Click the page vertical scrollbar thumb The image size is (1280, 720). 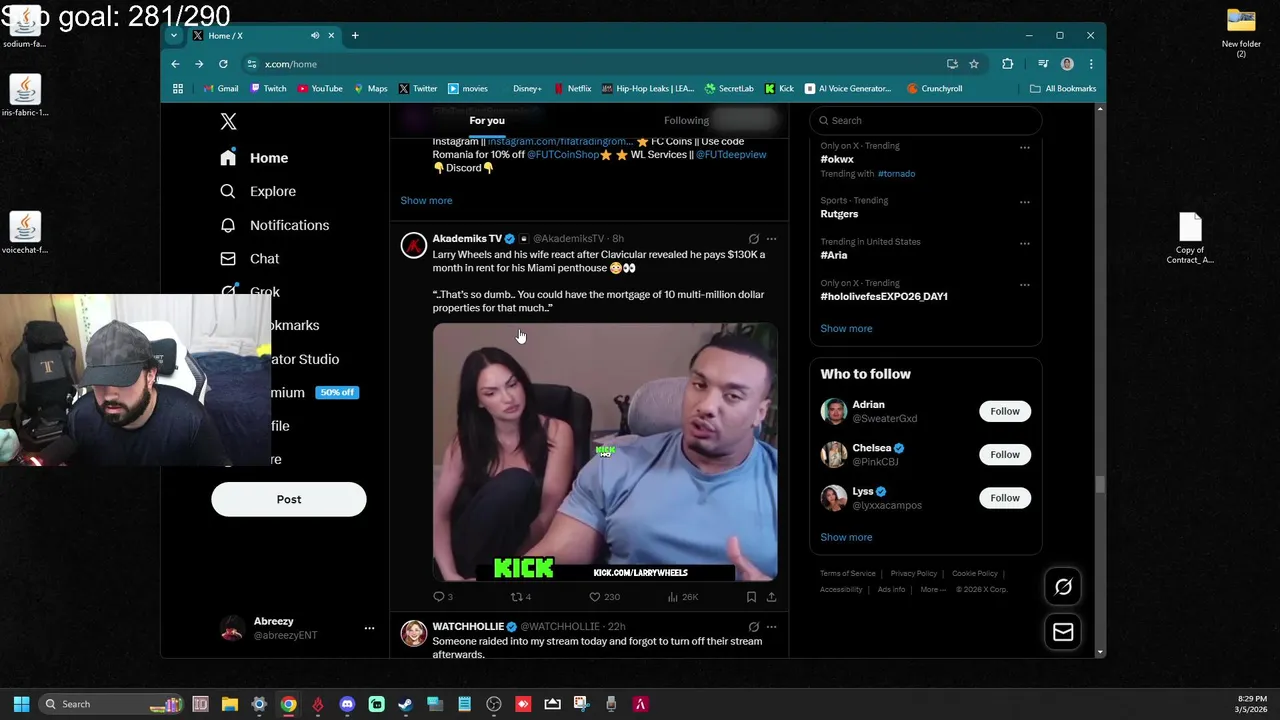[x=1100, y=485]
